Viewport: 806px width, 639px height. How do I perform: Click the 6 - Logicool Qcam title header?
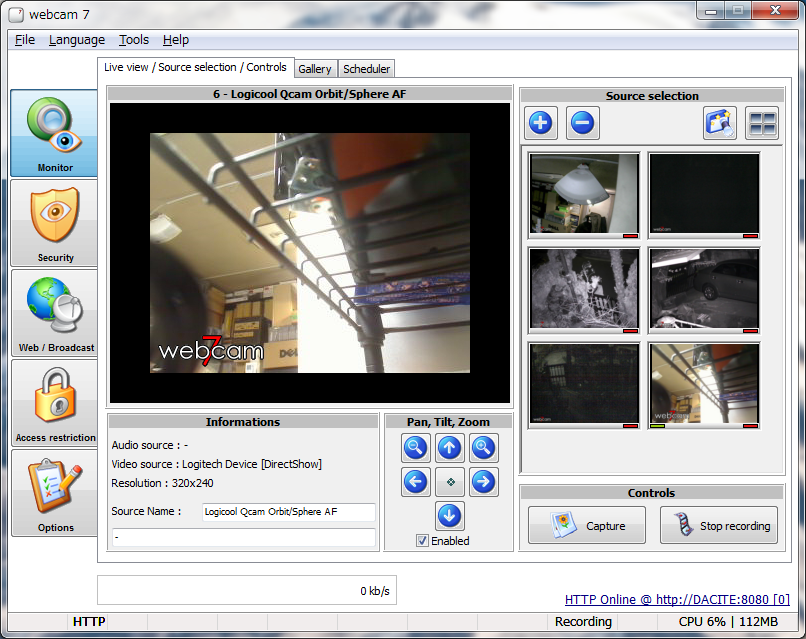[x=309, y=94]
